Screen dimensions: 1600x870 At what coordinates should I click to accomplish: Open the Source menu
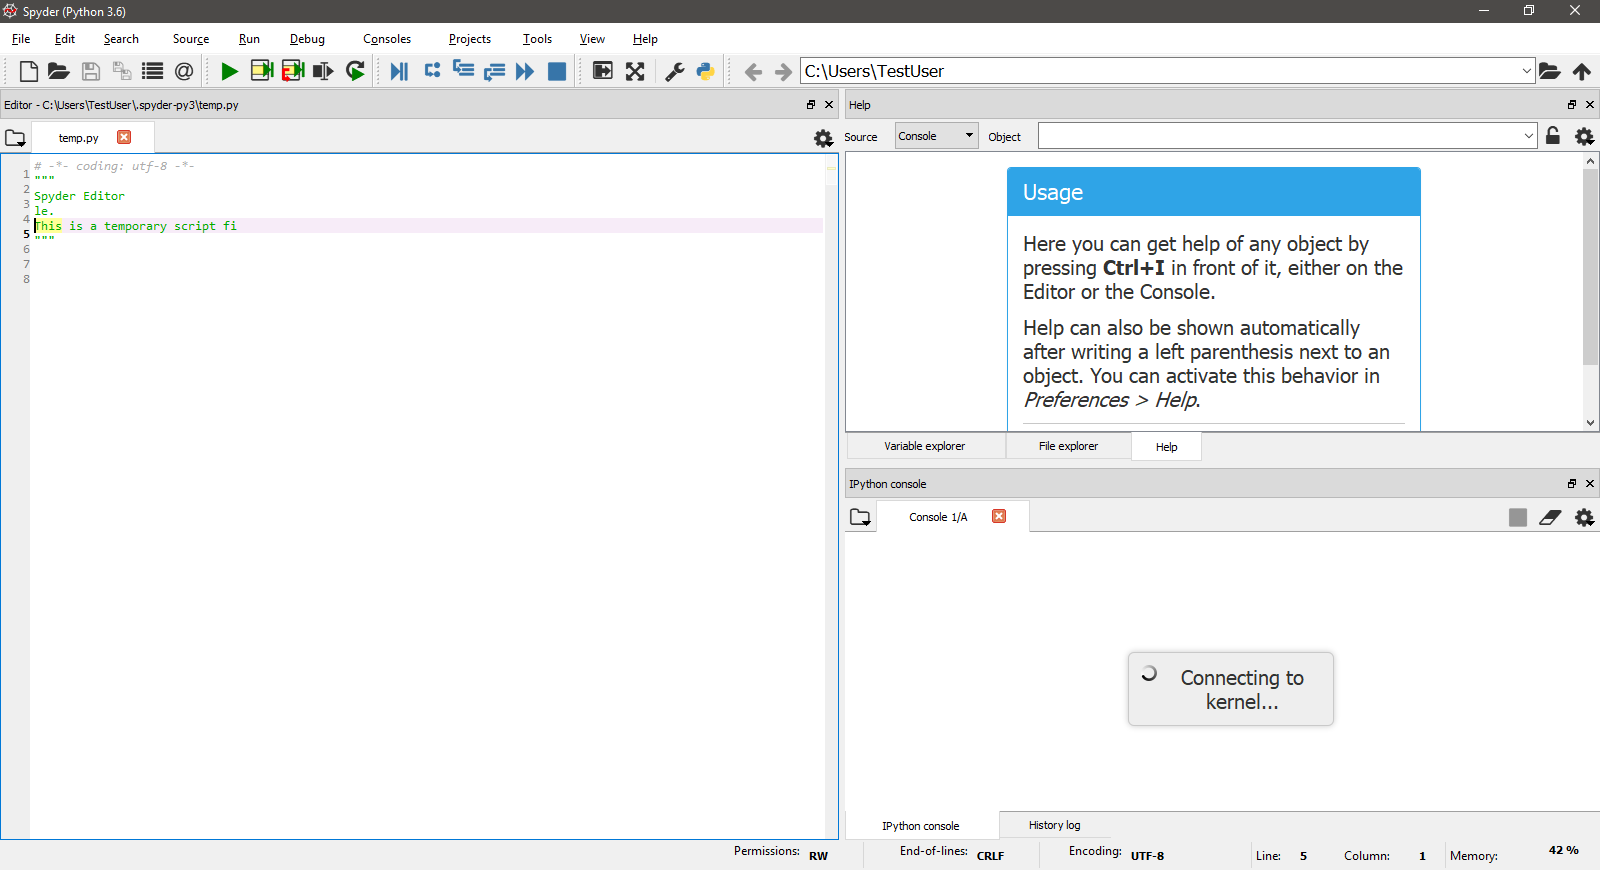191,39
